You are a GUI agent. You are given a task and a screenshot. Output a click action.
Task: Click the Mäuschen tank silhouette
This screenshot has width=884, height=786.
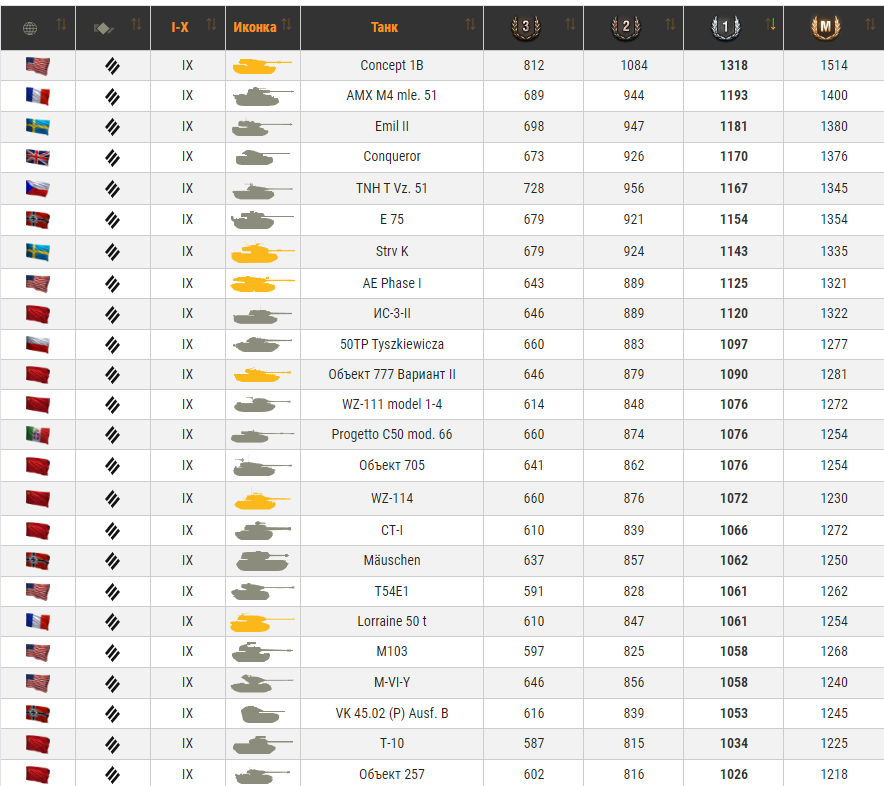click(x=262, y=560)
